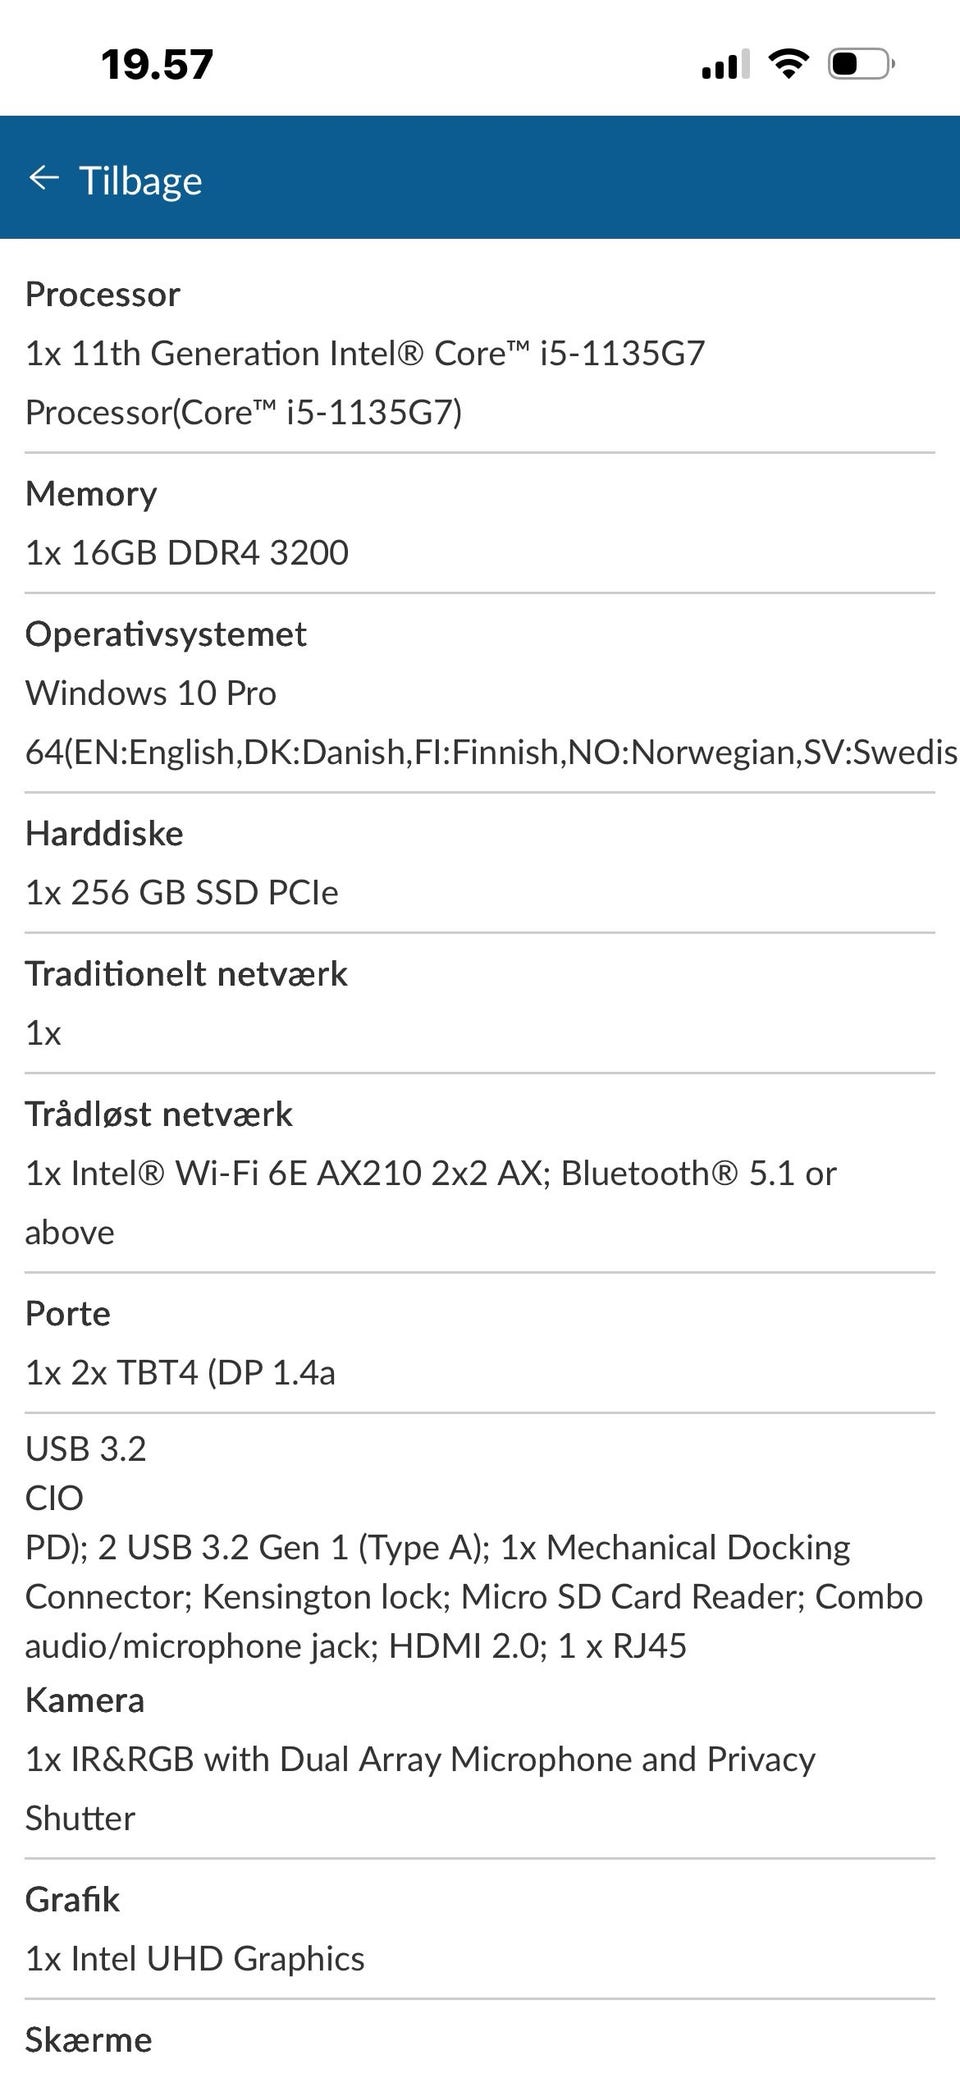Tap the 19.57 clock in status bar

point(157,66)
